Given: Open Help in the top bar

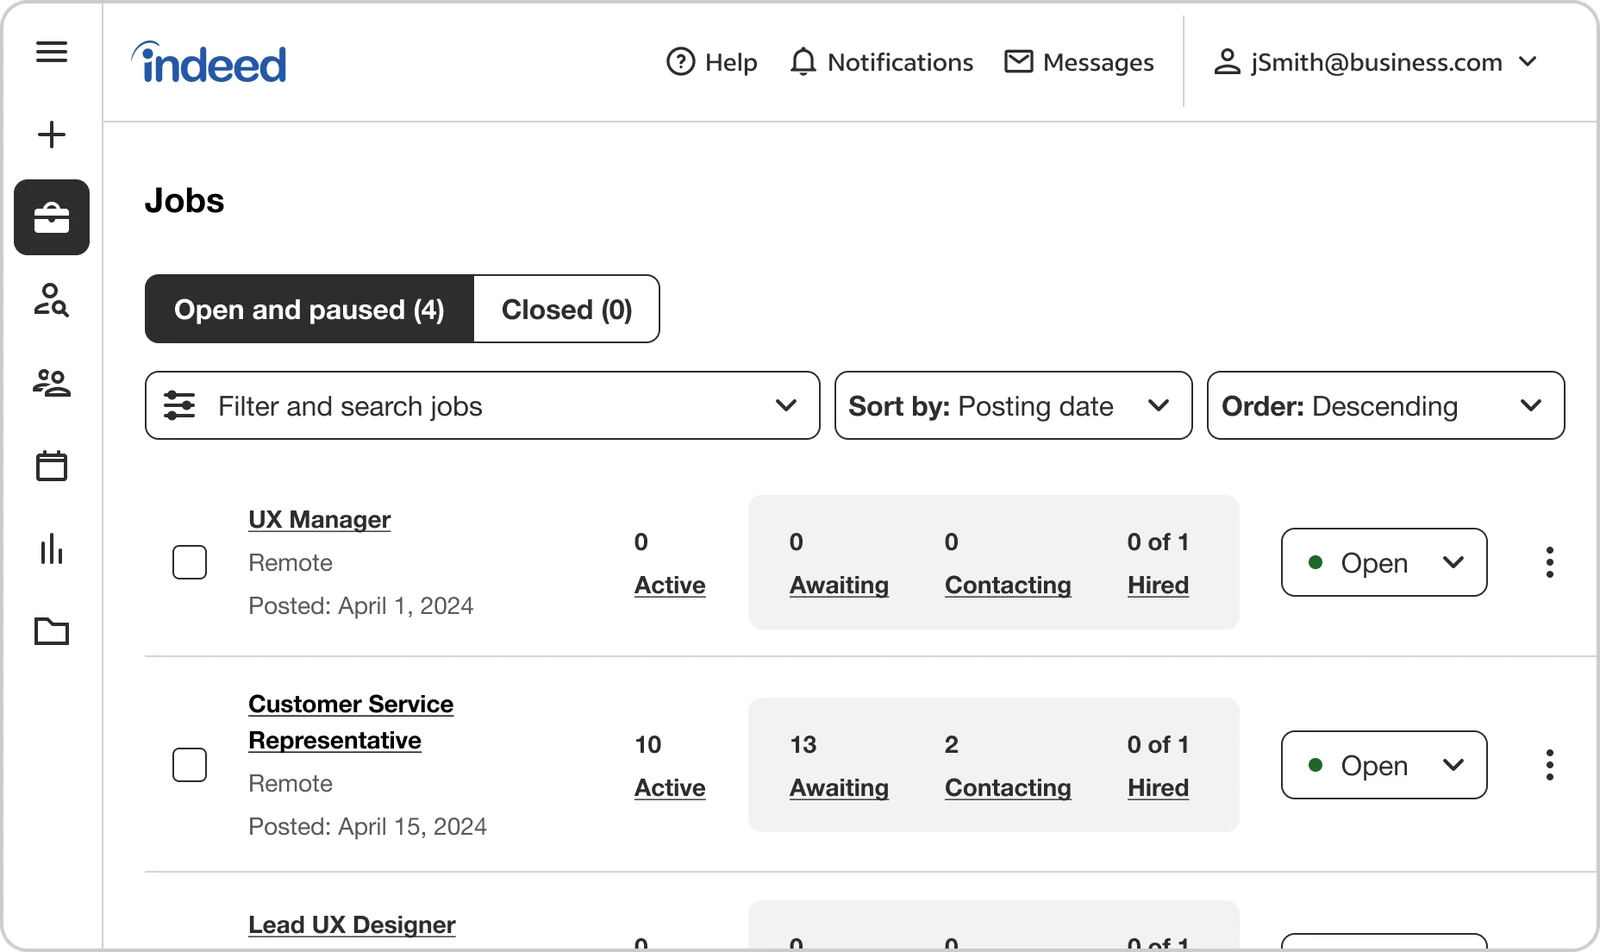Looking at the screenshot, I should click(x=712, y=62).
